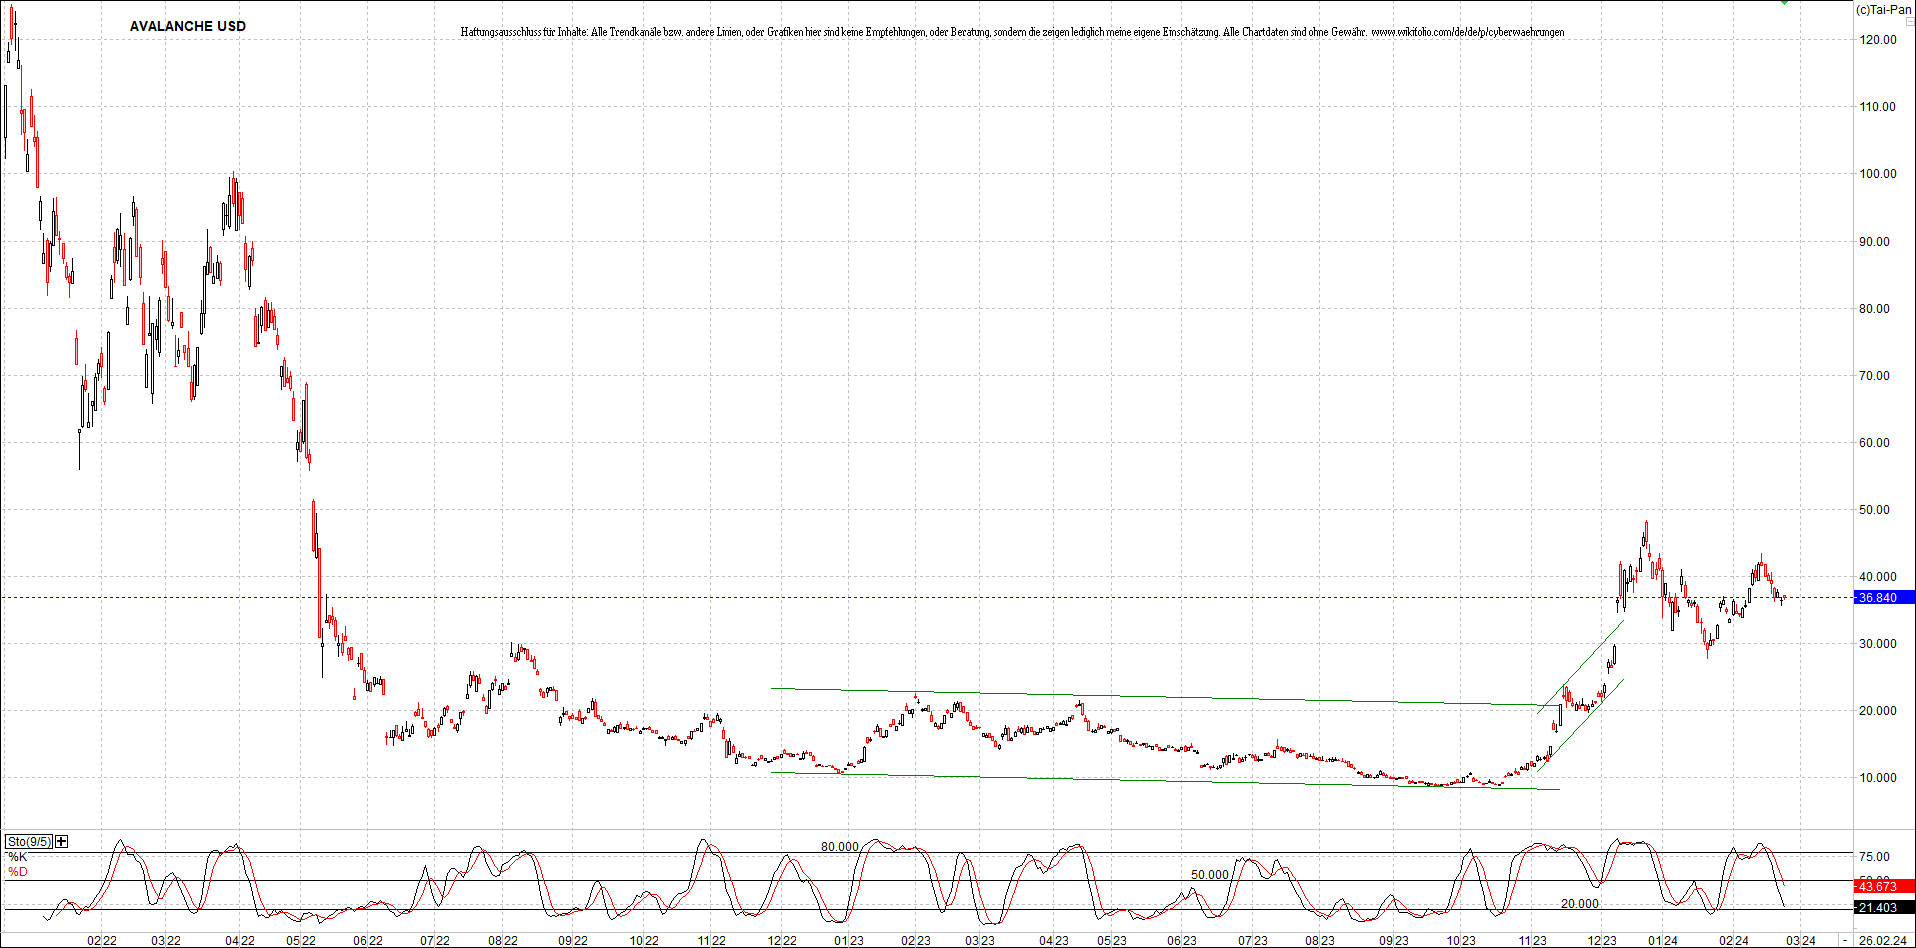
Task: Open the wikifolio.com link in disclaimer
Action: tap(1470, 32)
